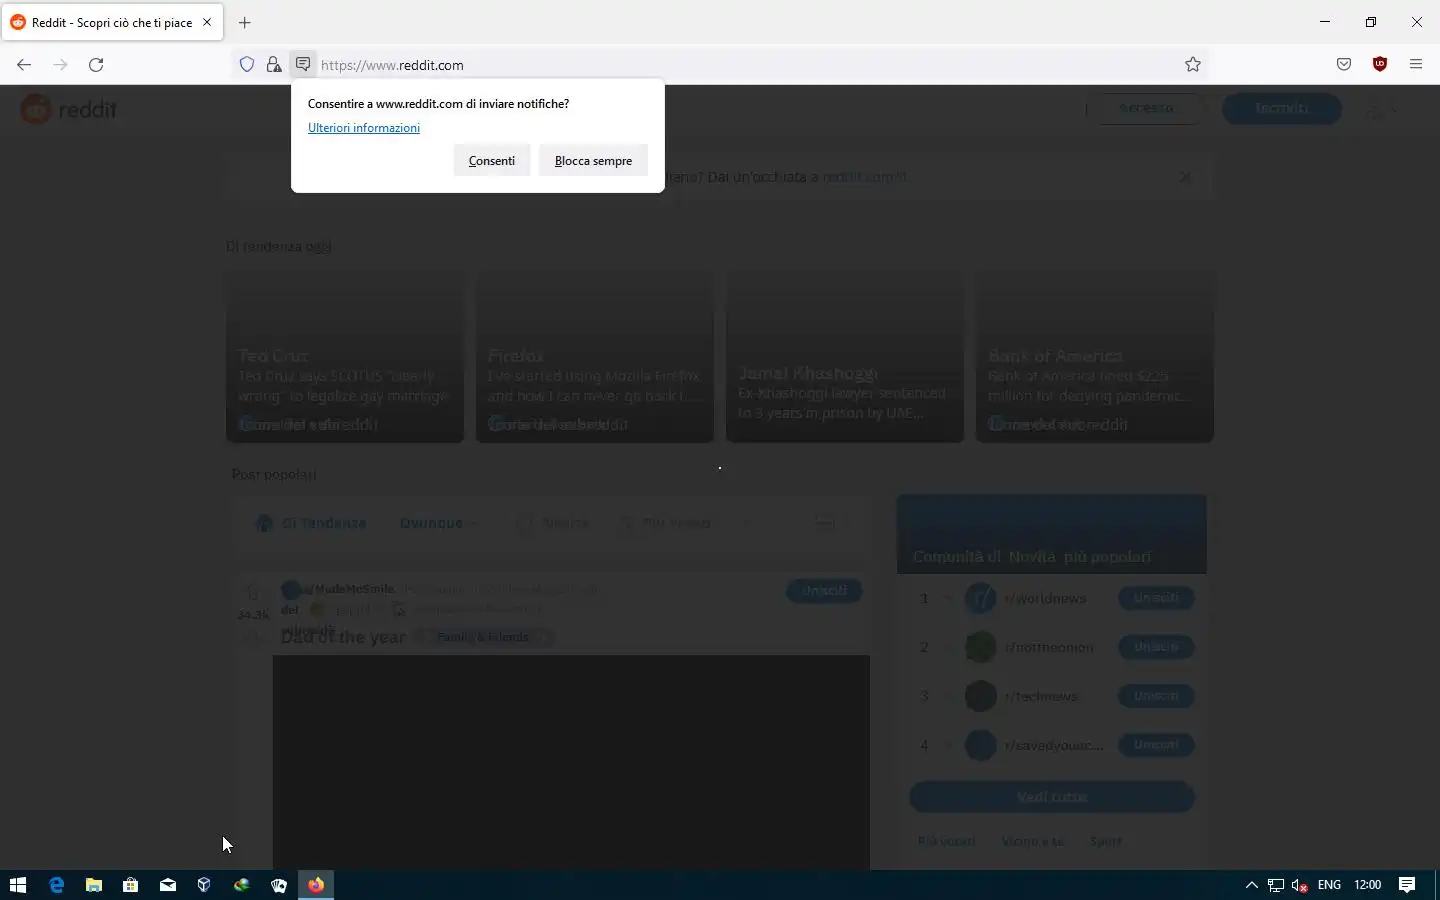Join r/MadeMeSmile with Unisciti
Viewport: 1440px width, 900px height.
[x=824, y=591]
